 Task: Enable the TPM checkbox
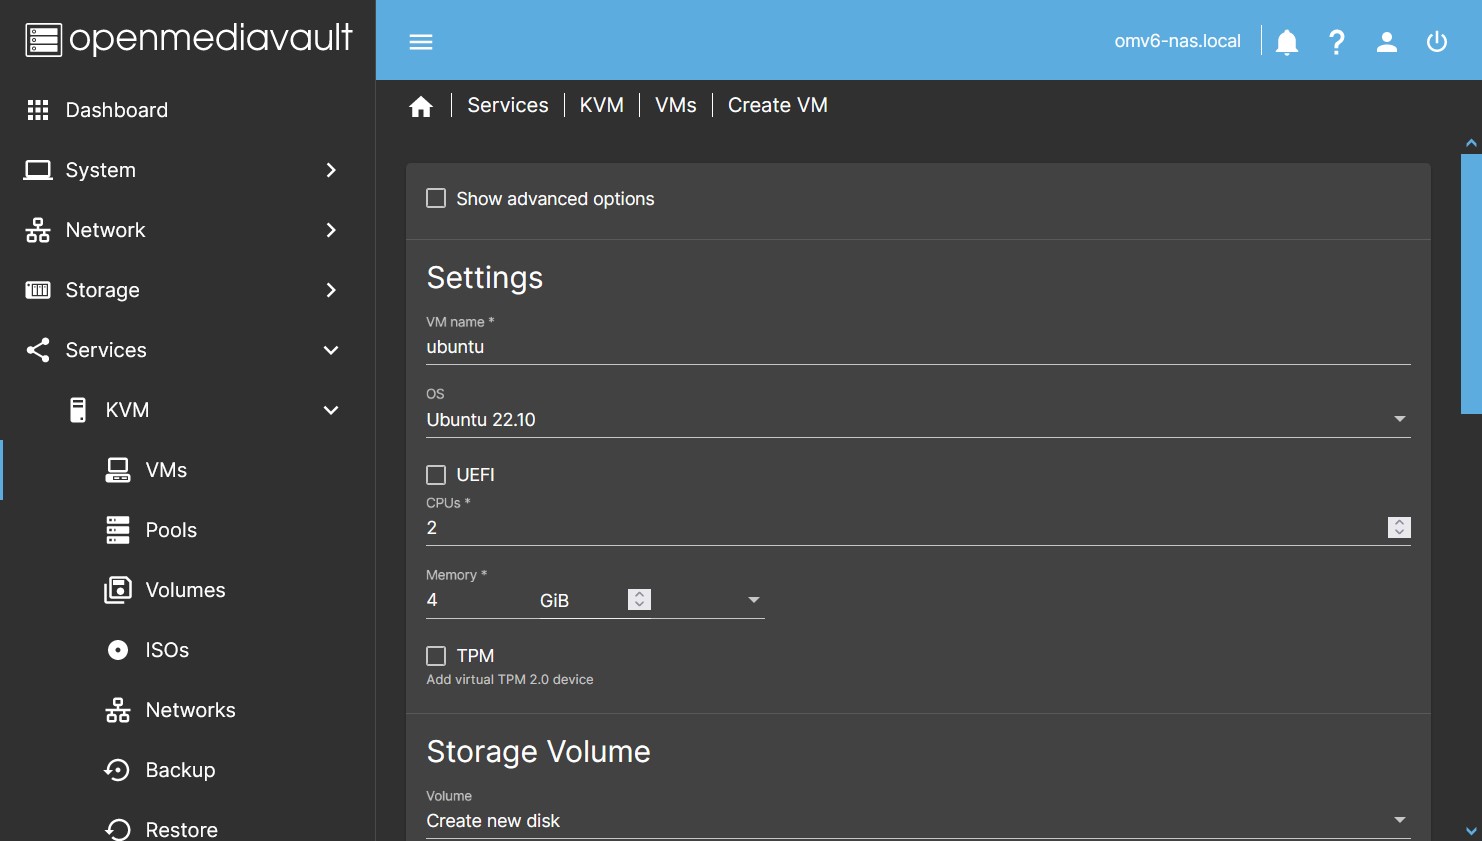click(x=436, y=656)
